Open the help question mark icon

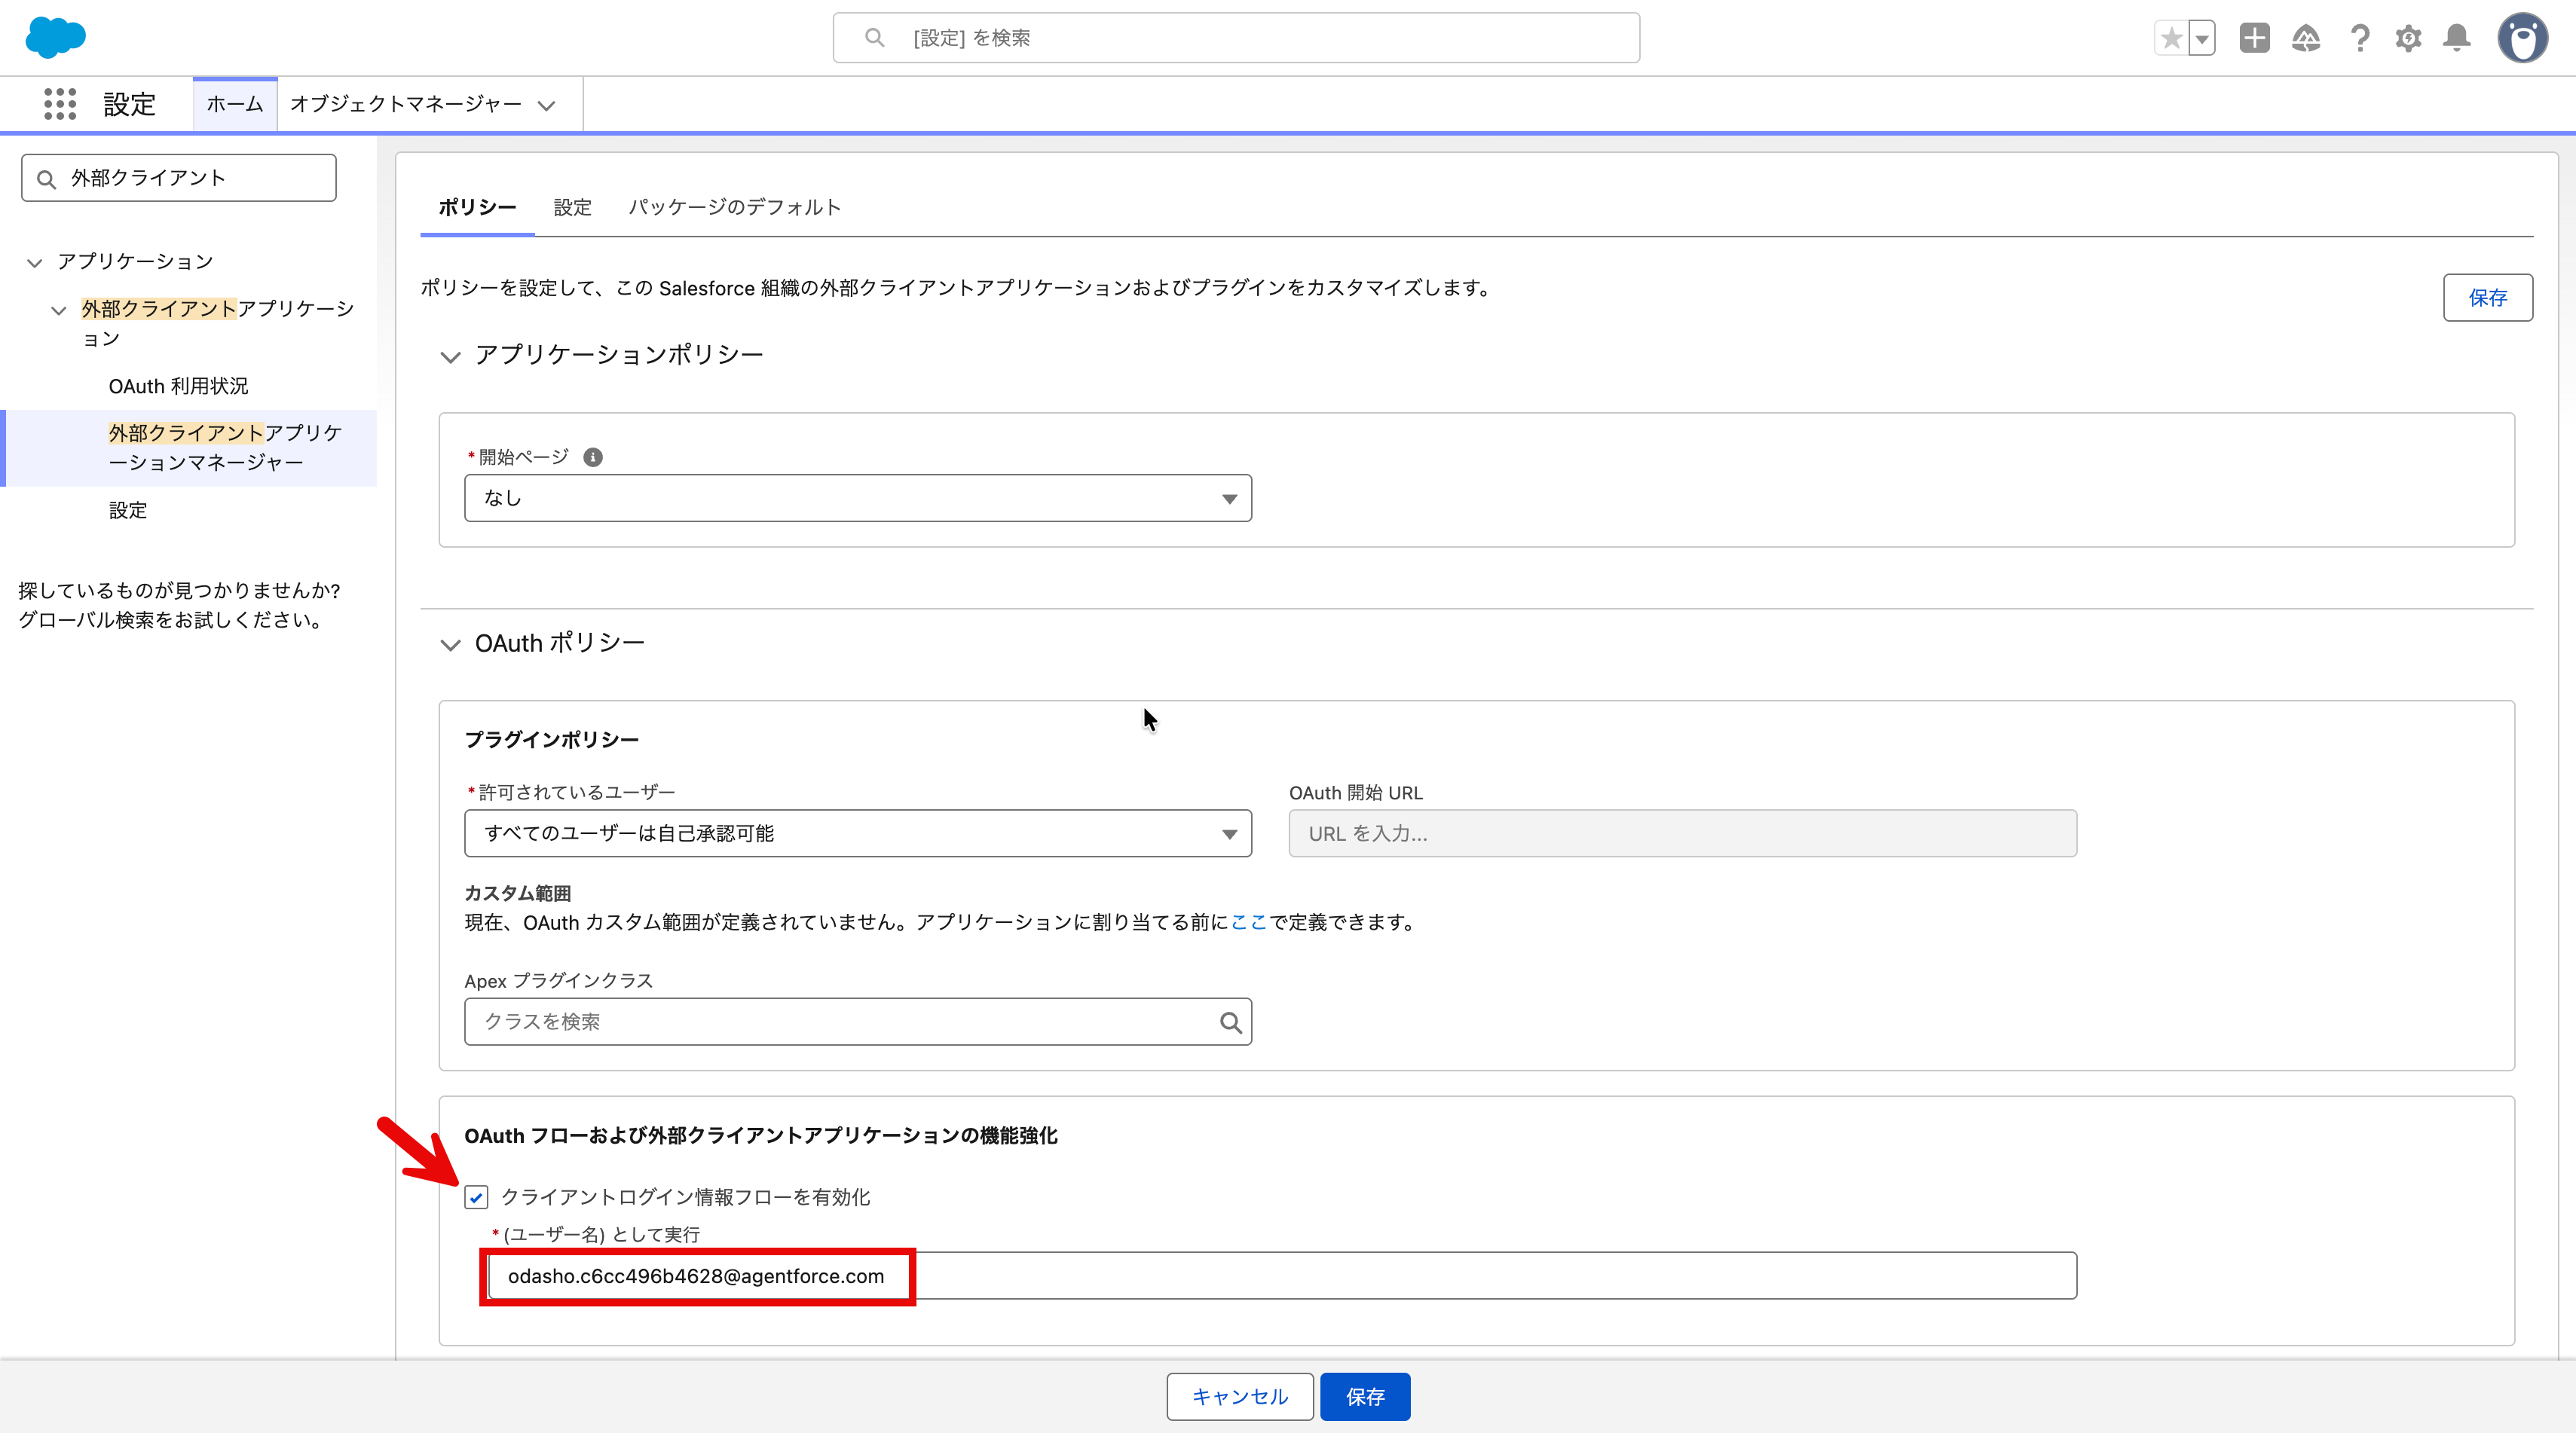[2360, 38]
